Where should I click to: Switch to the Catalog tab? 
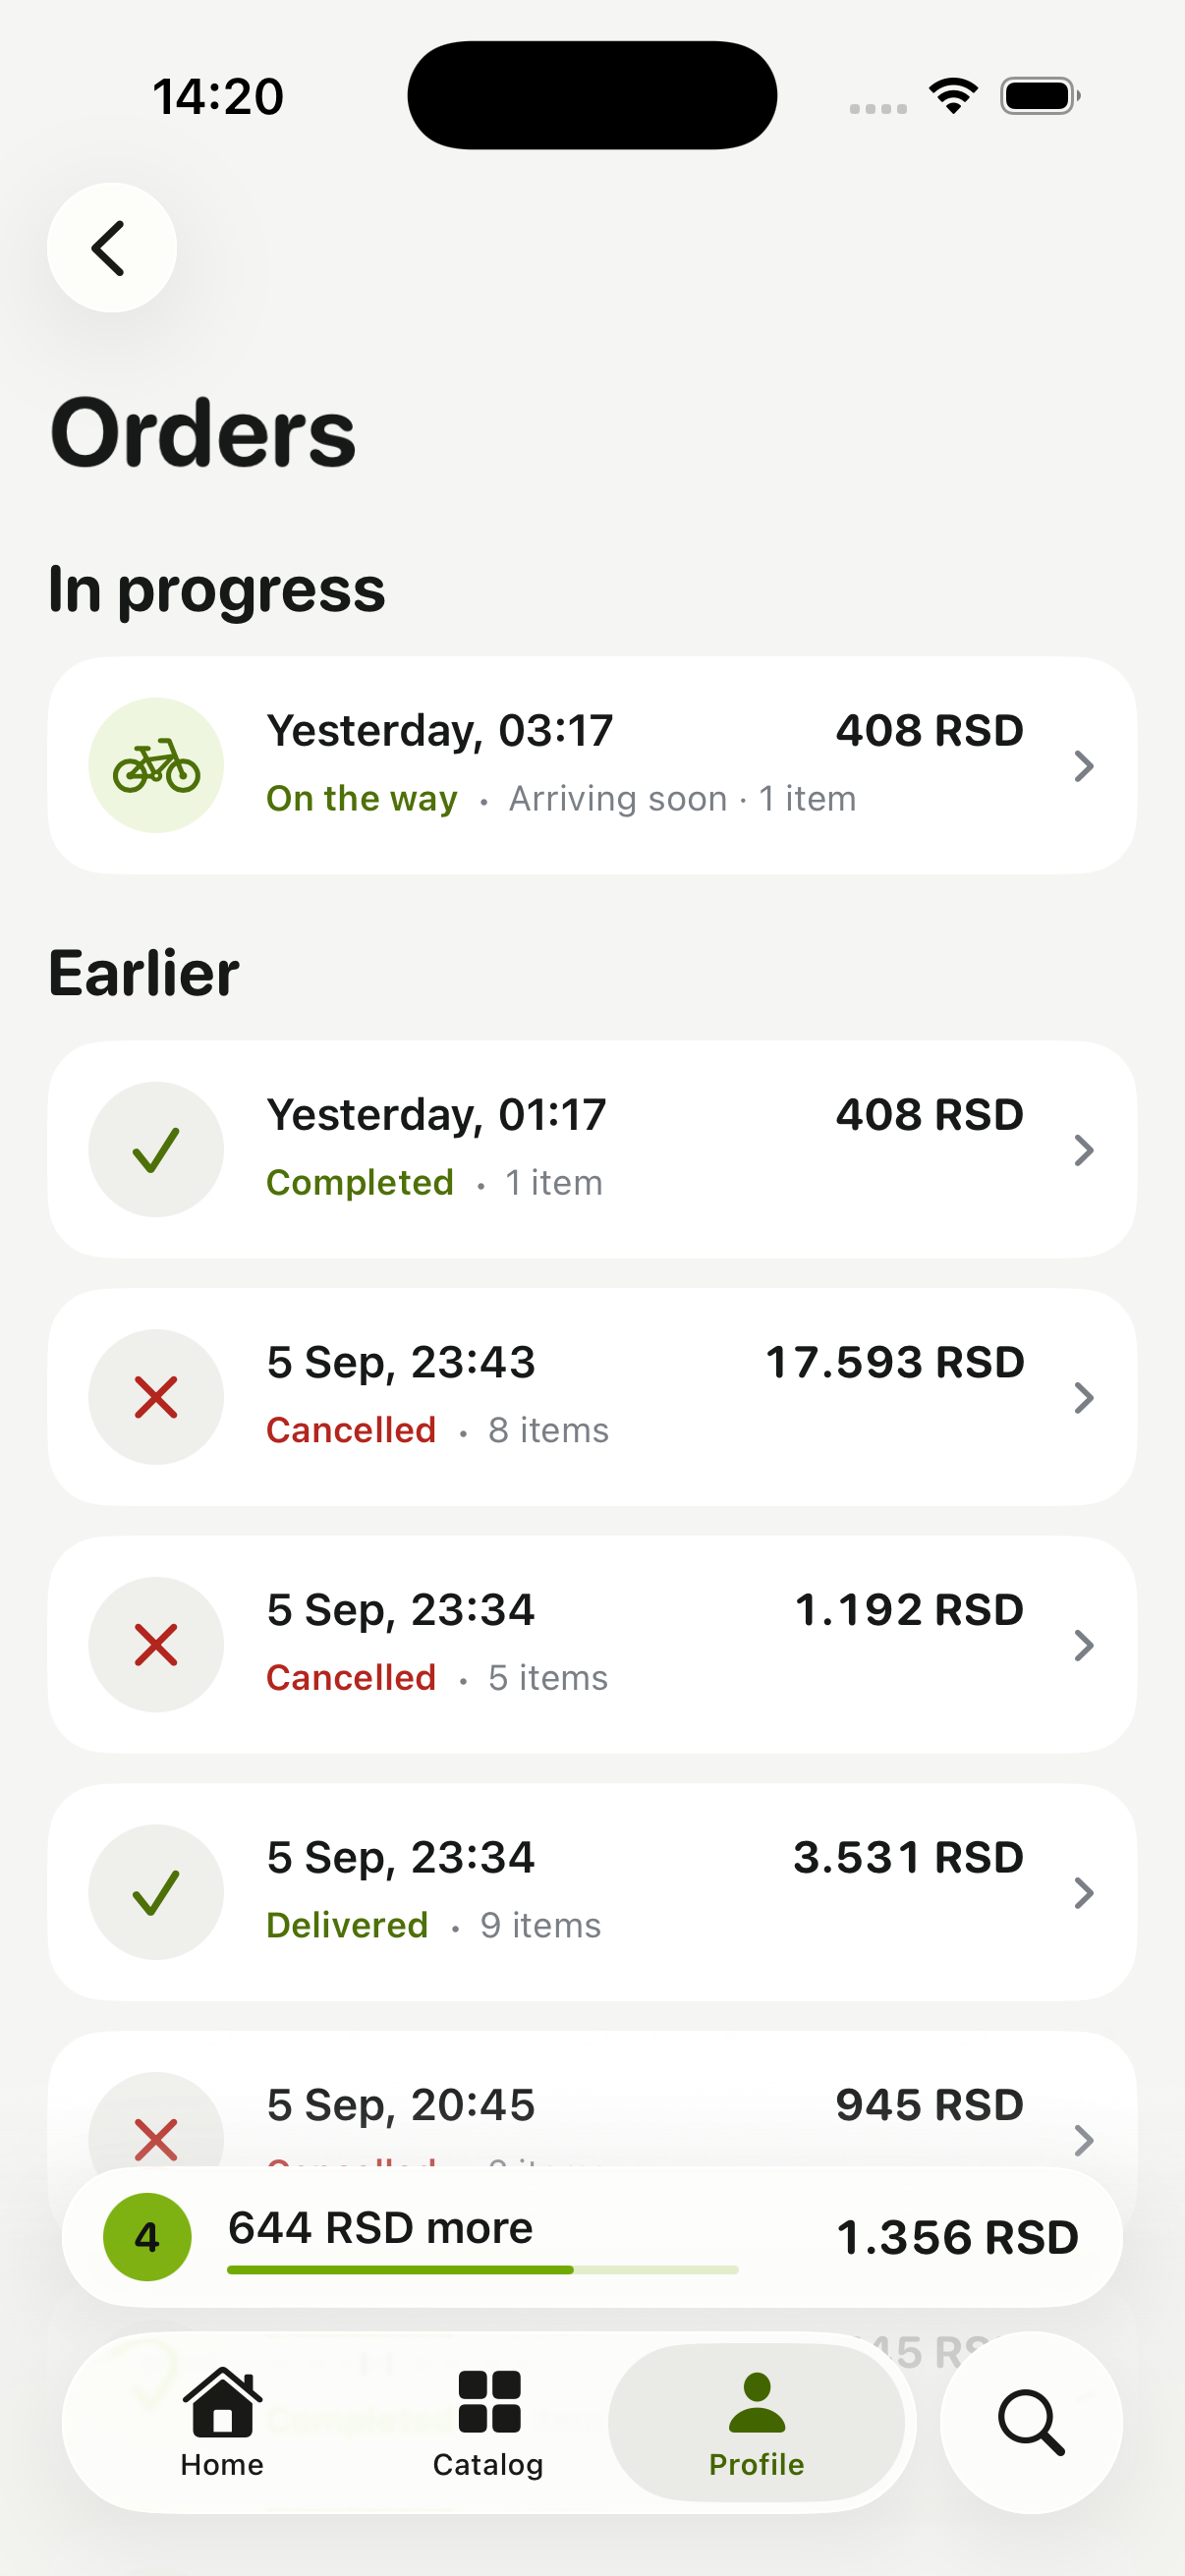[488, 2423]
